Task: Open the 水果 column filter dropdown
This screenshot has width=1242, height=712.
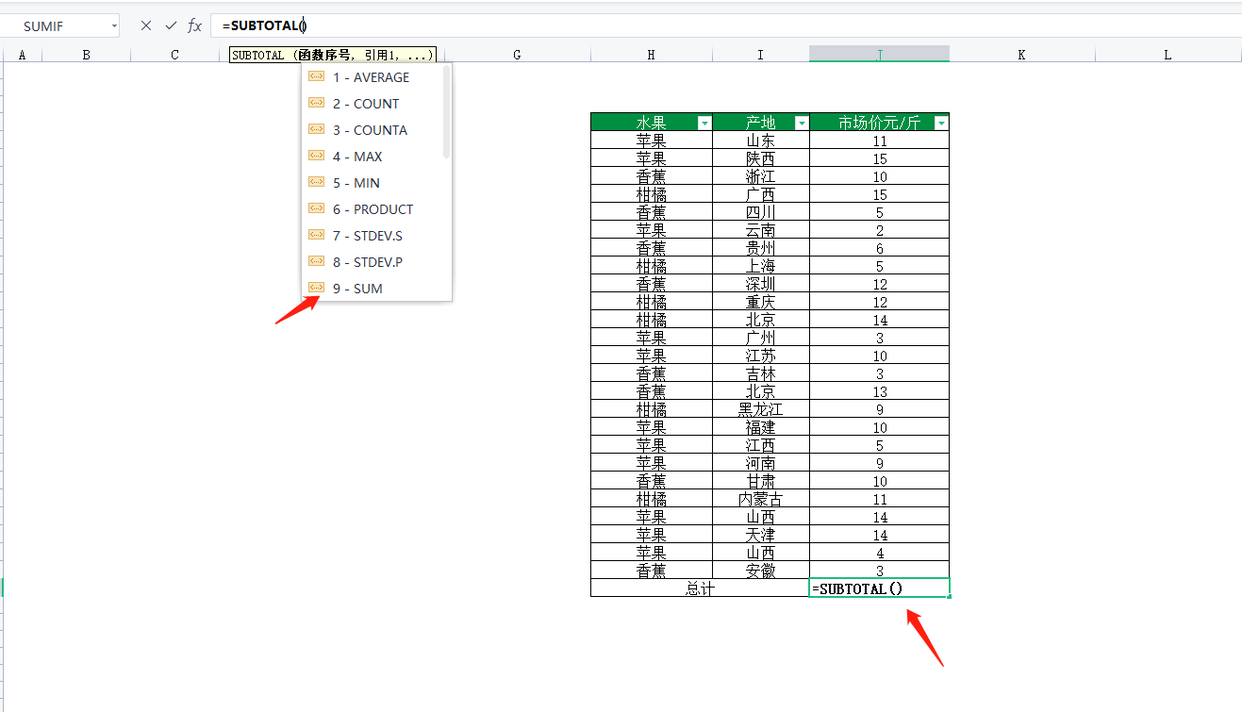Action: 704,123
